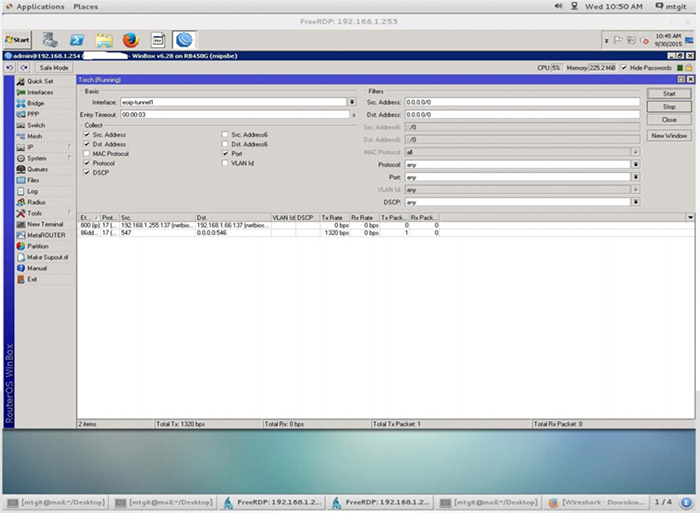Click the workspace switcher 1 / 4
This screenshot has width=700, height=513.
coord(663,502)
